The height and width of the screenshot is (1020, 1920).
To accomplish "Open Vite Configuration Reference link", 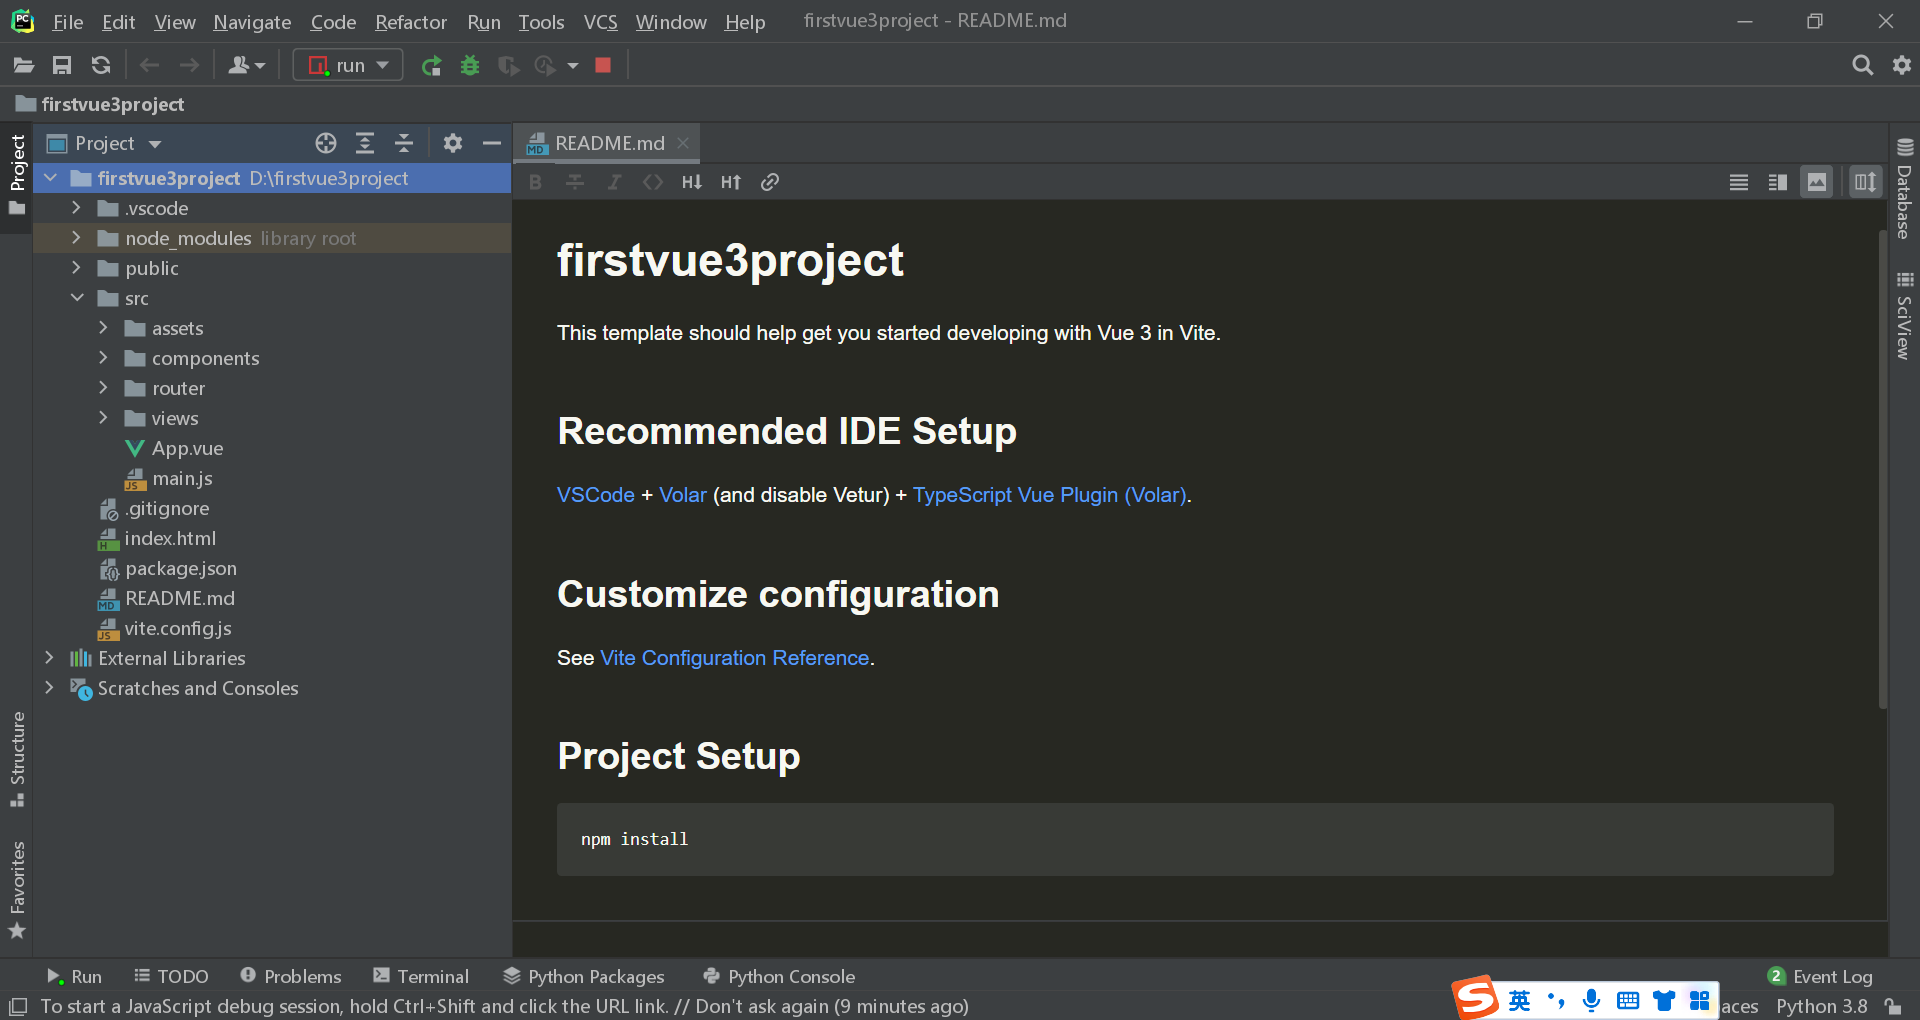I will click(734, 658).
